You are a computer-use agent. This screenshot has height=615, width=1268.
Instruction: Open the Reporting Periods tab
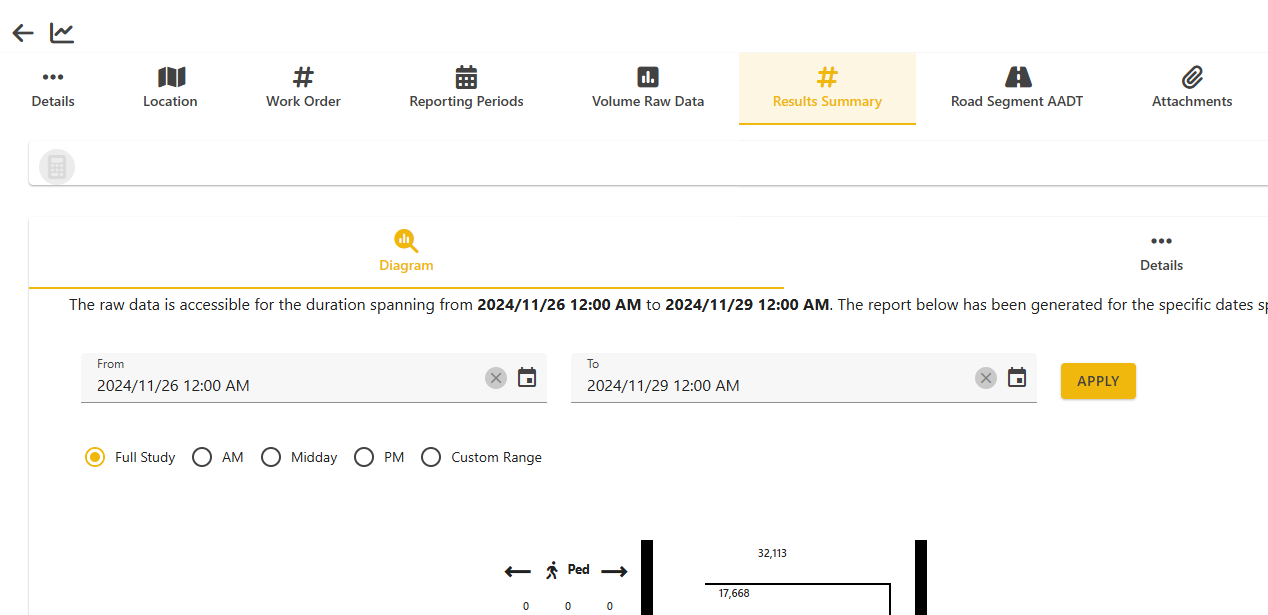tap(466, 88)
